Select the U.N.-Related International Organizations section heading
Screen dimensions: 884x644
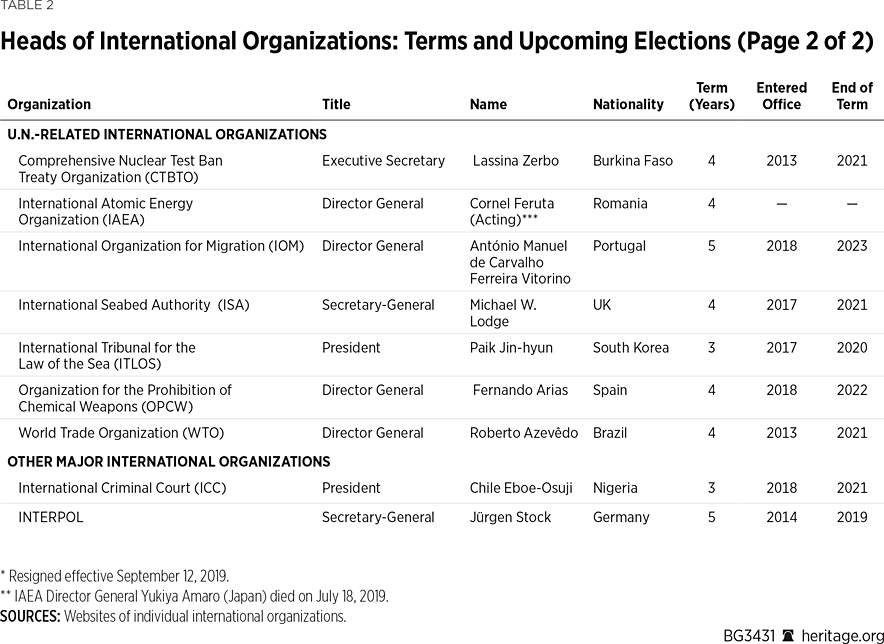tap(167, 134)
